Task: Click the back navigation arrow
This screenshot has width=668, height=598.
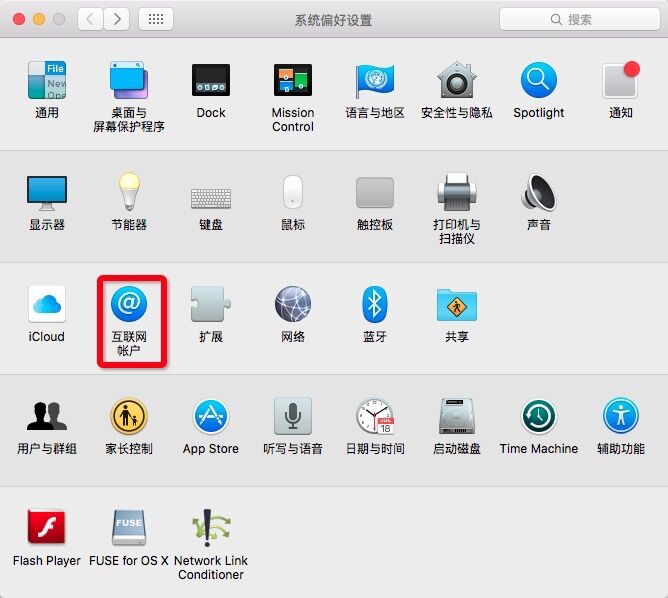Action: pyautogui.click(x=90, y=19)
